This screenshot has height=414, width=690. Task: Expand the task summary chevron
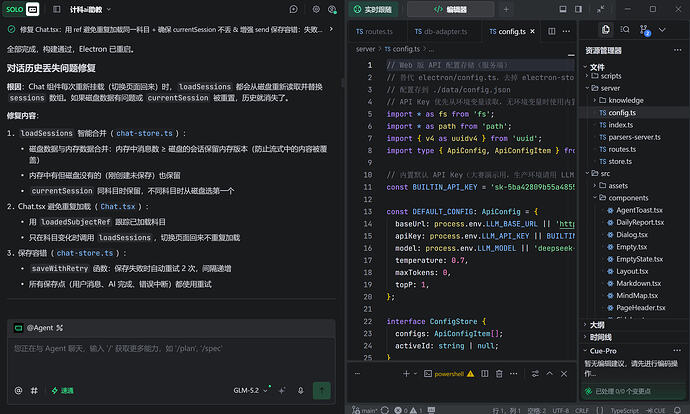click(331, 29)
